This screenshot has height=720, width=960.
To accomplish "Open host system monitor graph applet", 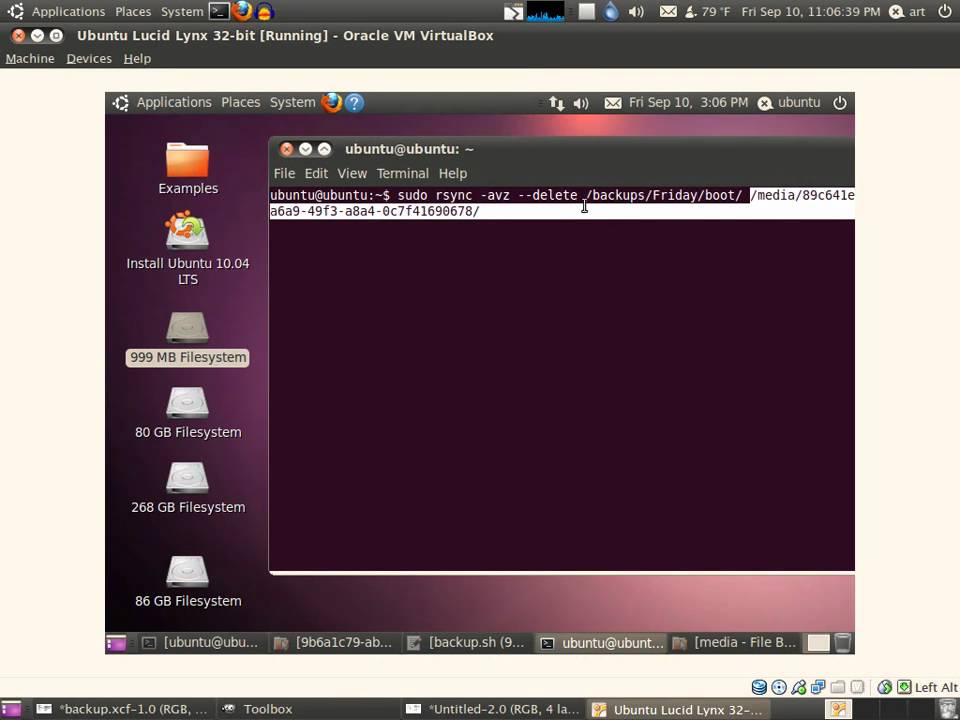I will (546, 11).
